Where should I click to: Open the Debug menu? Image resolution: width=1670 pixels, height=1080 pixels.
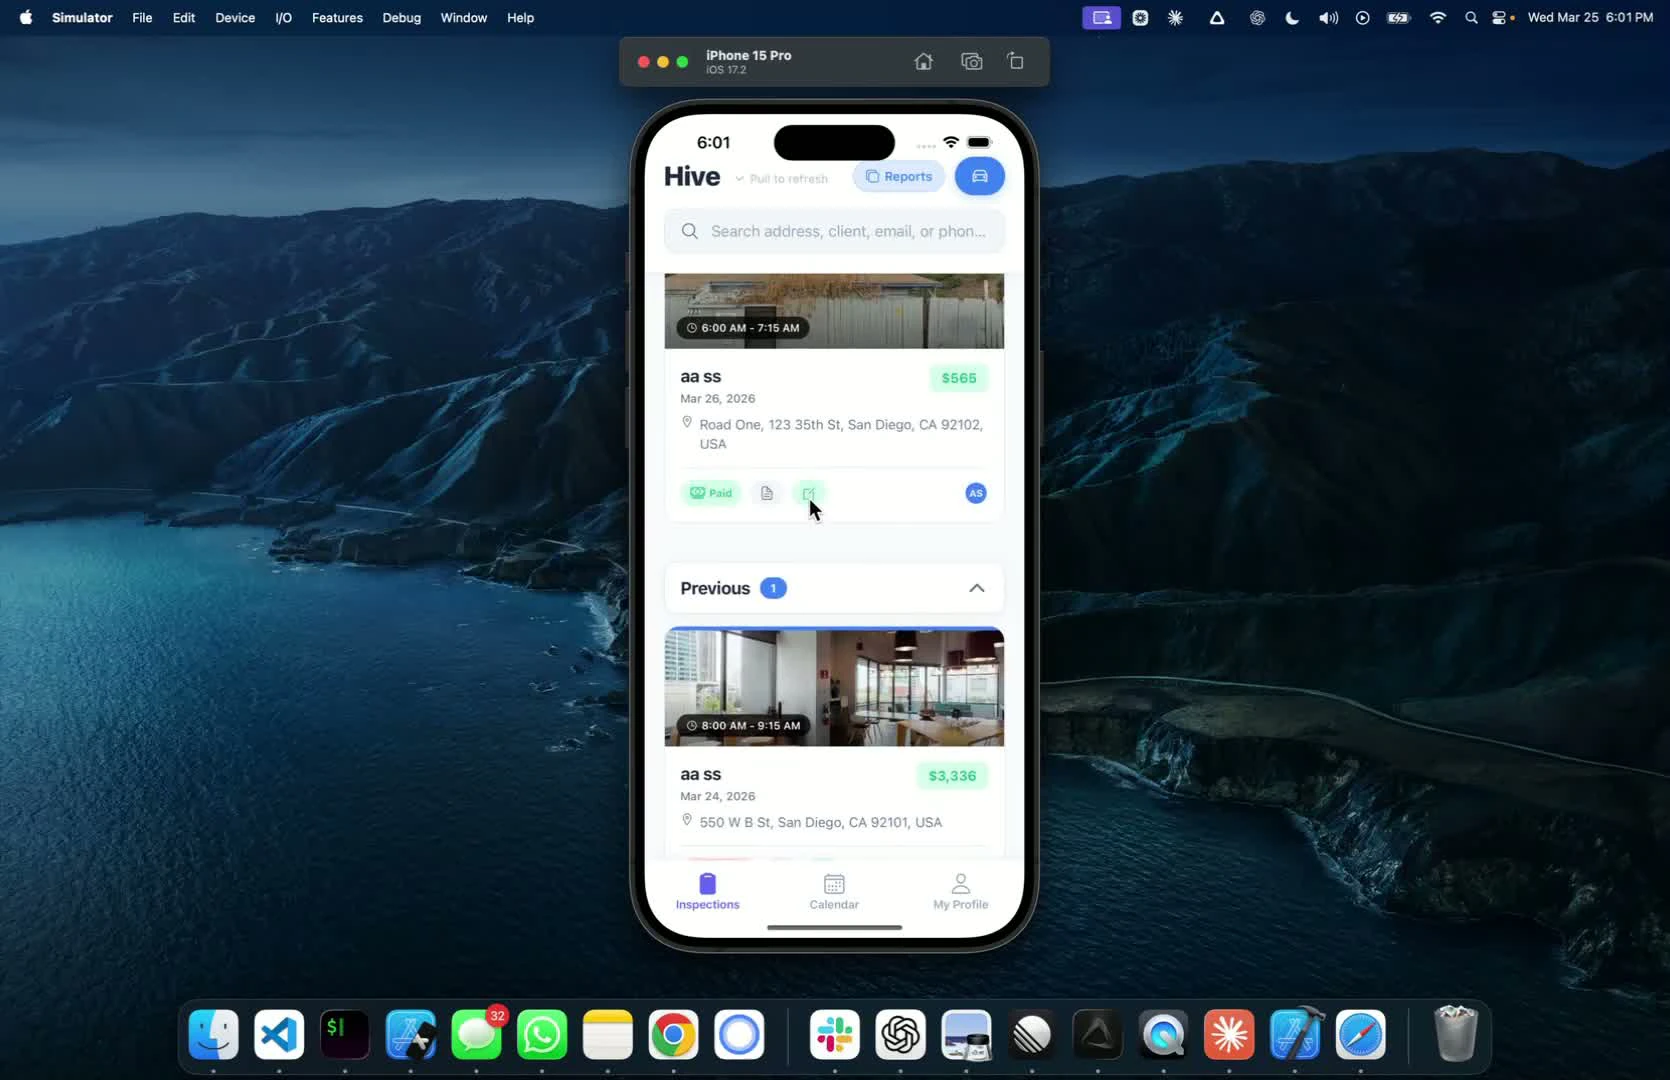(401, 18)
